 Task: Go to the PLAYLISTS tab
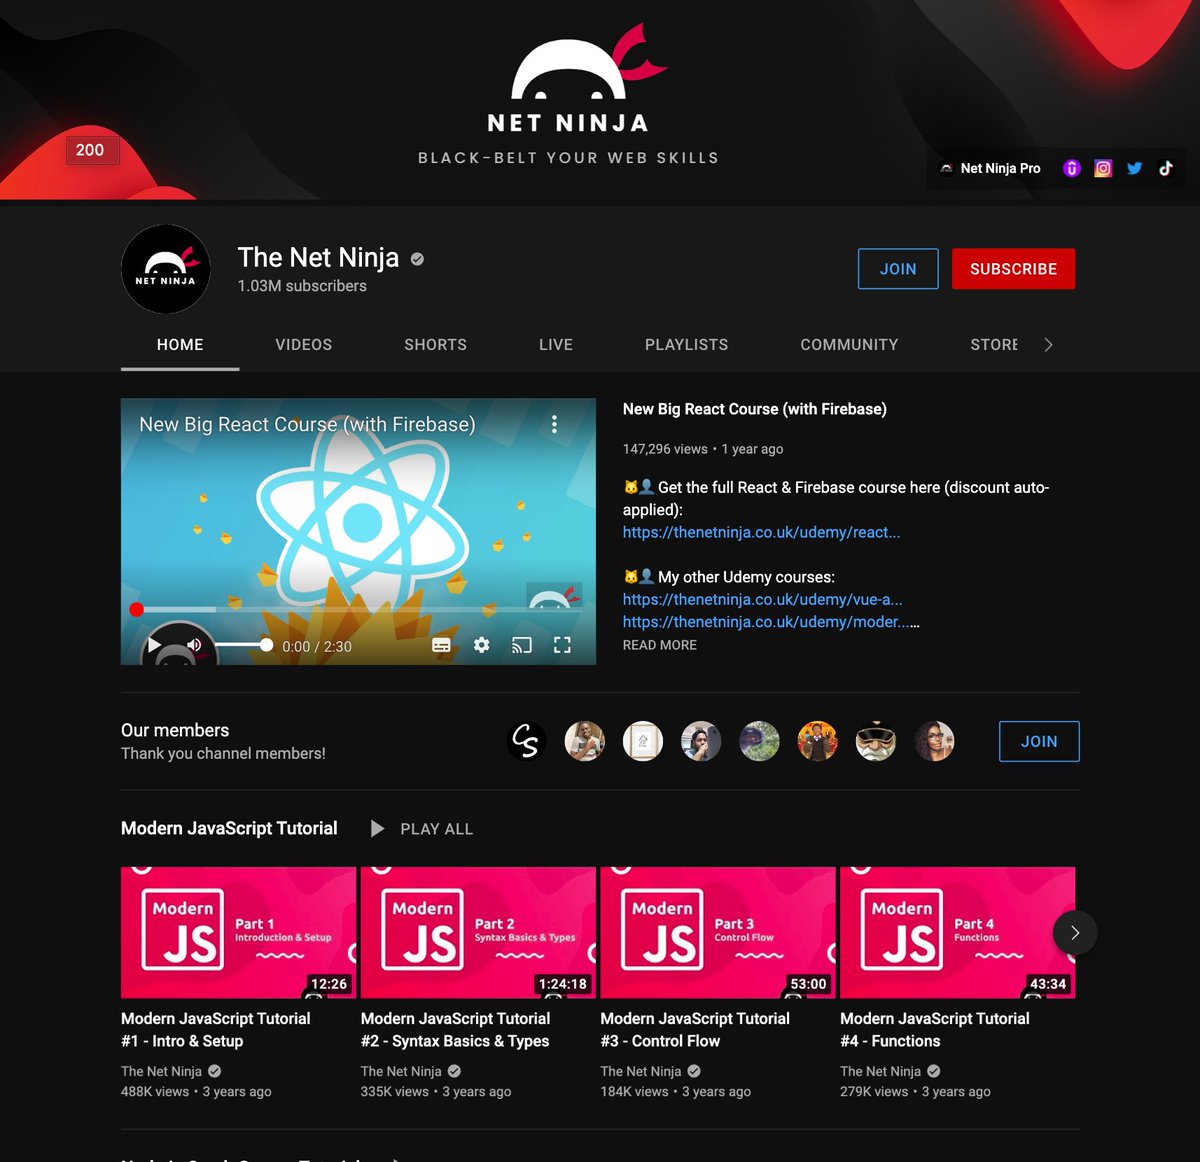pos(686,344)
